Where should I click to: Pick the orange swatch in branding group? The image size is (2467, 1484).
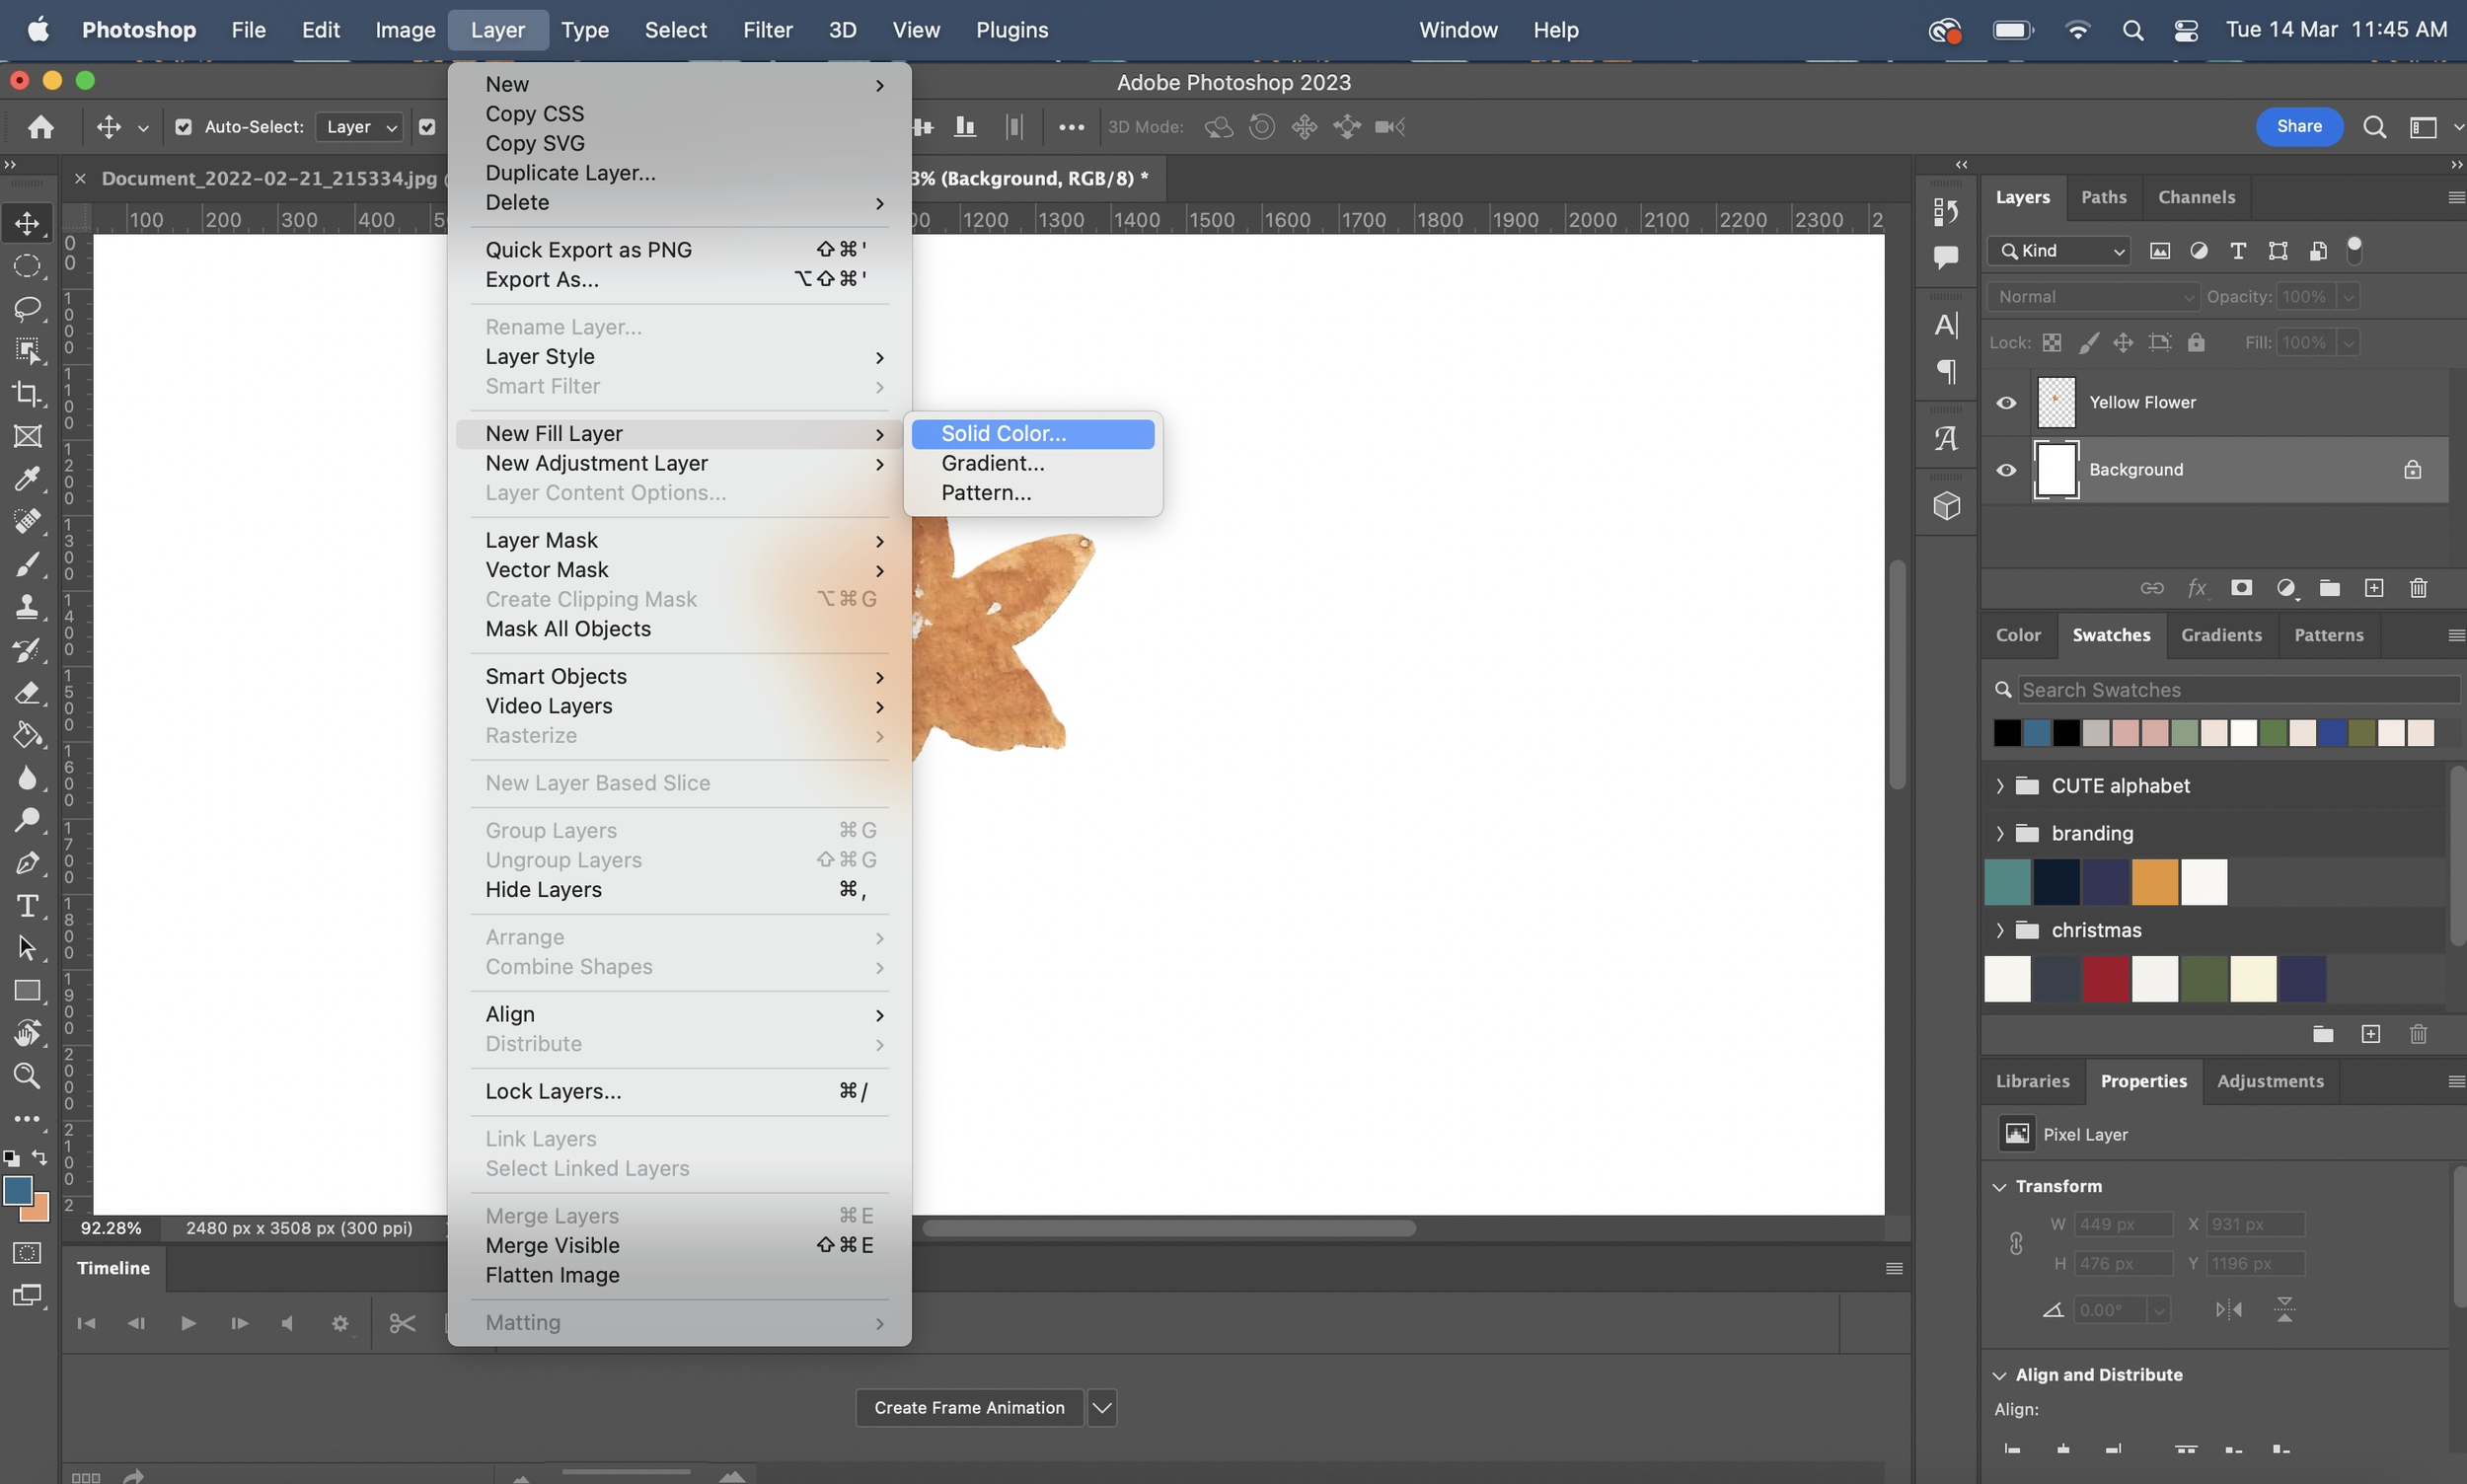pyautogui.click(x=2154, y=882)
